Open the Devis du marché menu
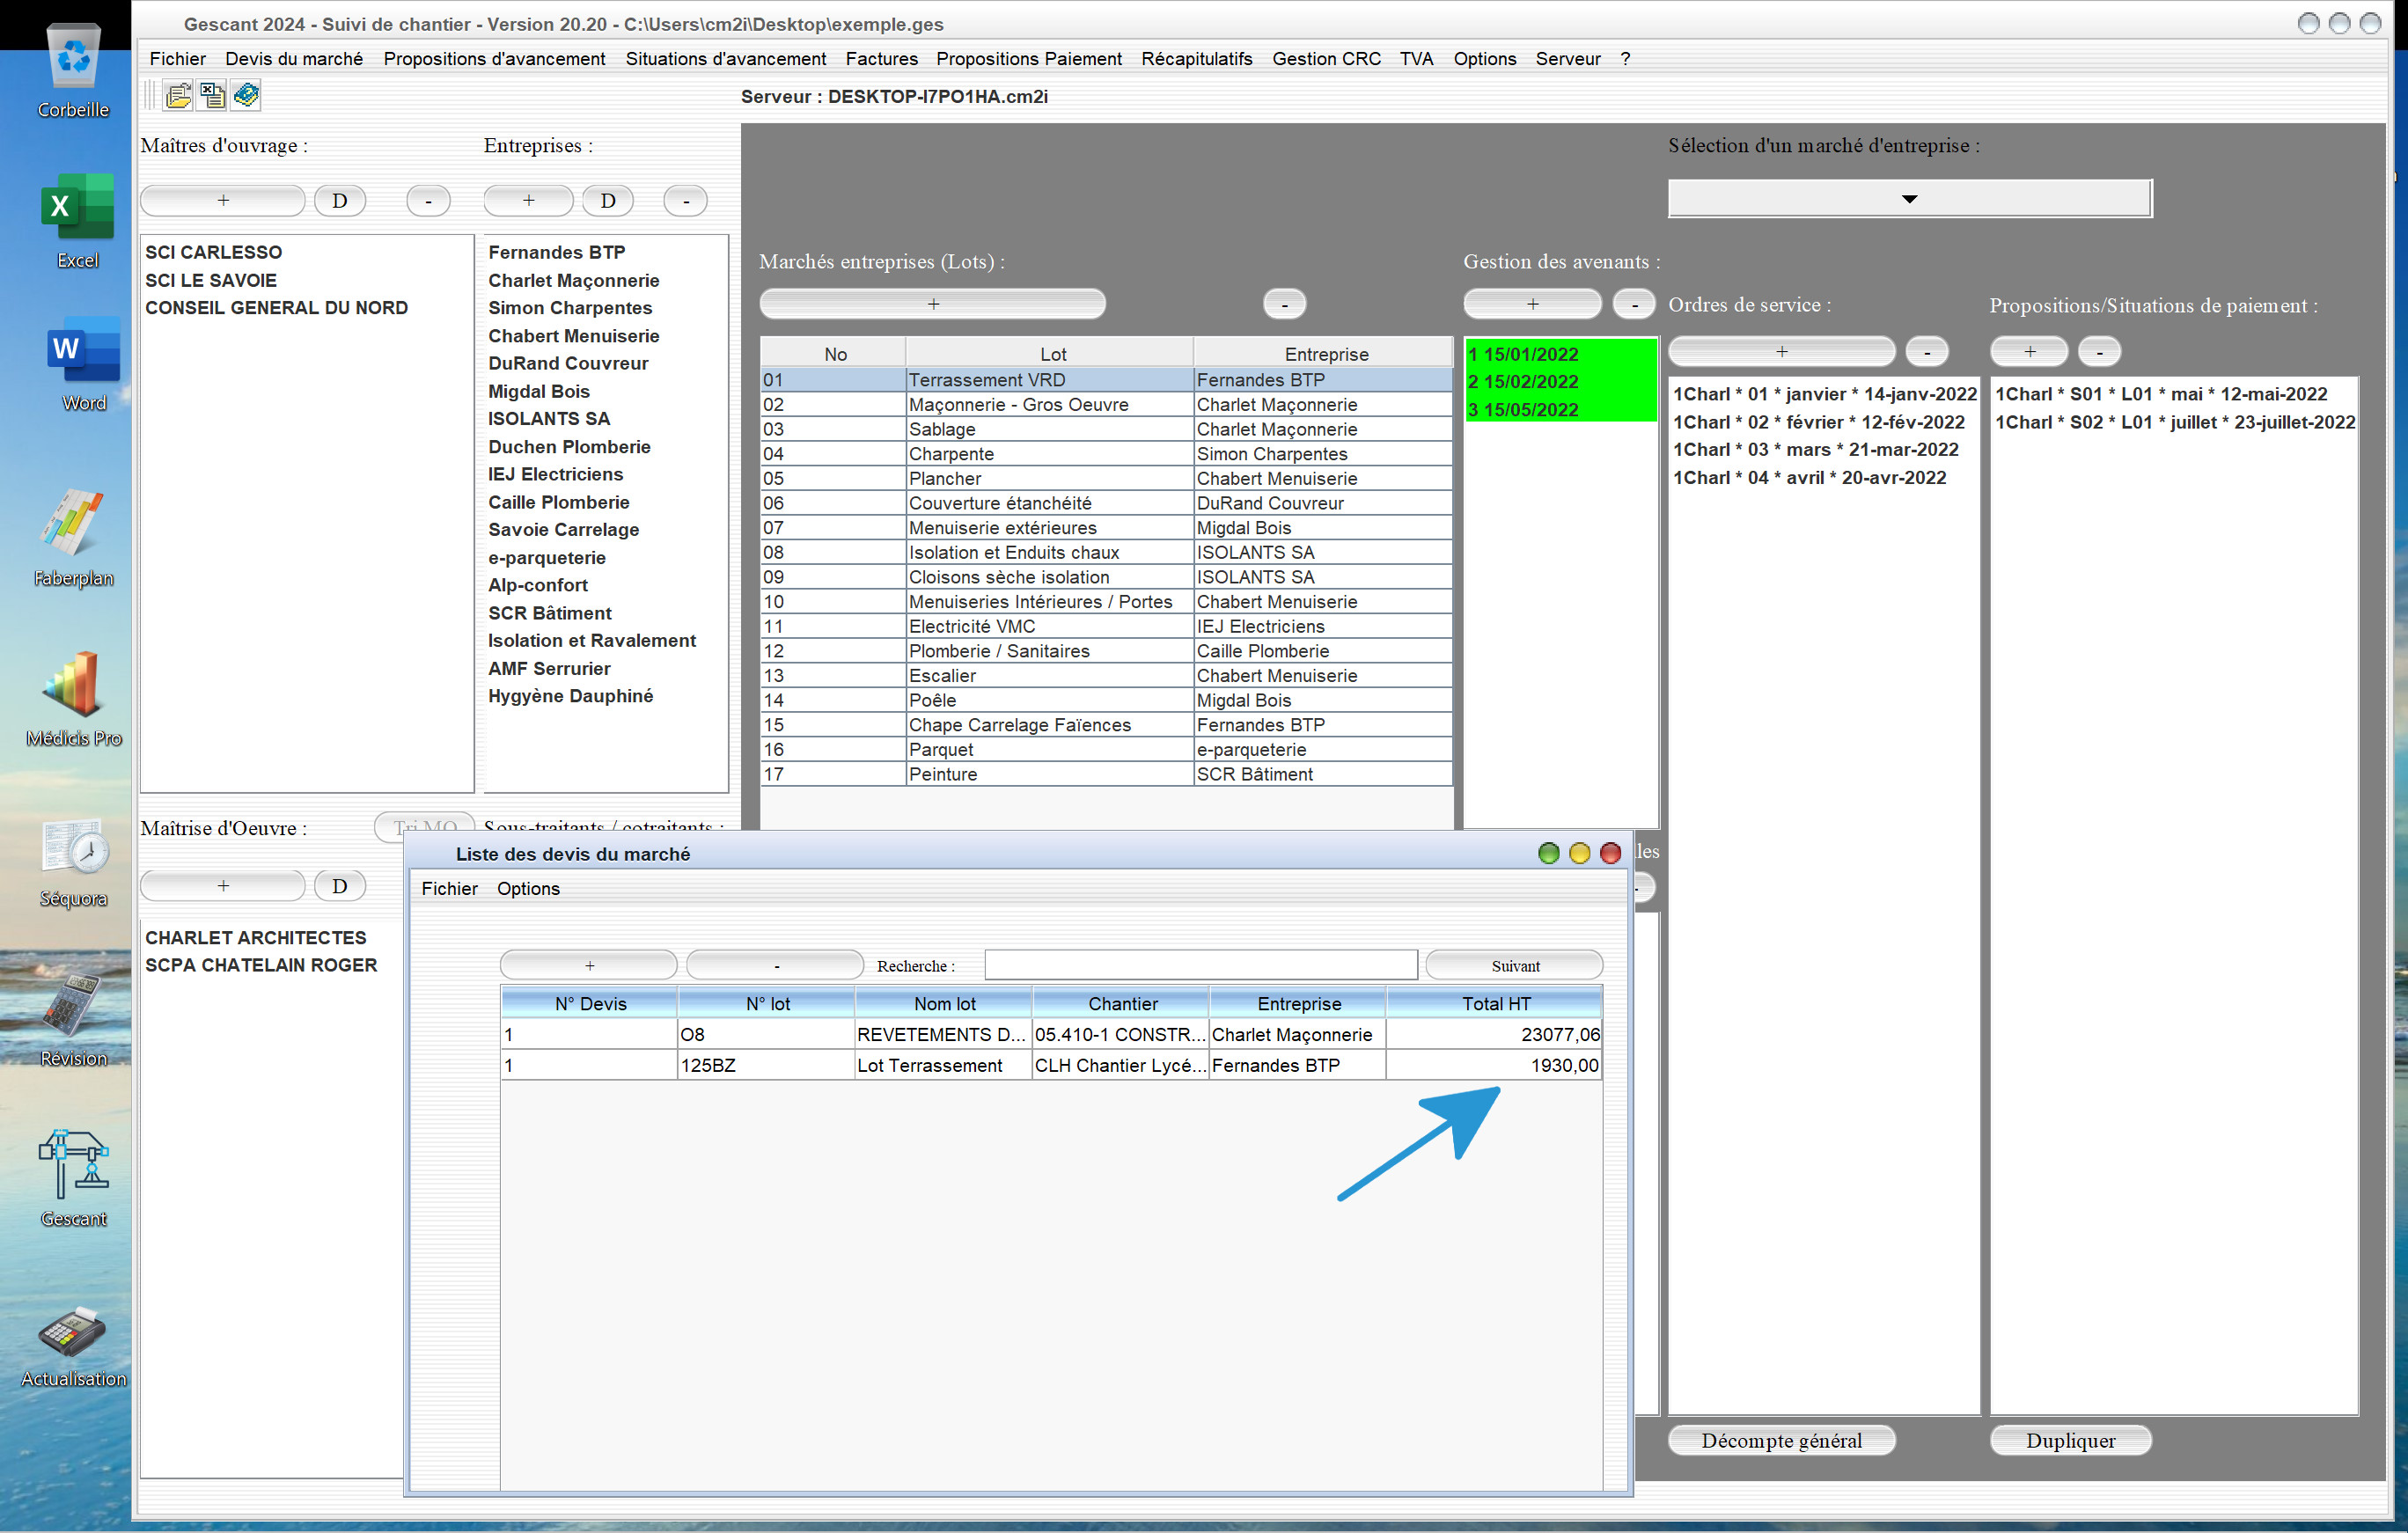Image resolution: width=2408 pixels, height=1533 pixels. (x=294, y=59)
